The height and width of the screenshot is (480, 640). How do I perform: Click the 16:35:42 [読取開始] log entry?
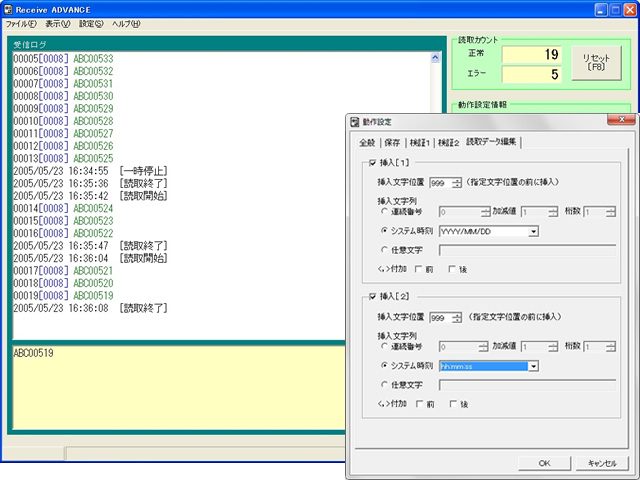coord(90,196)
